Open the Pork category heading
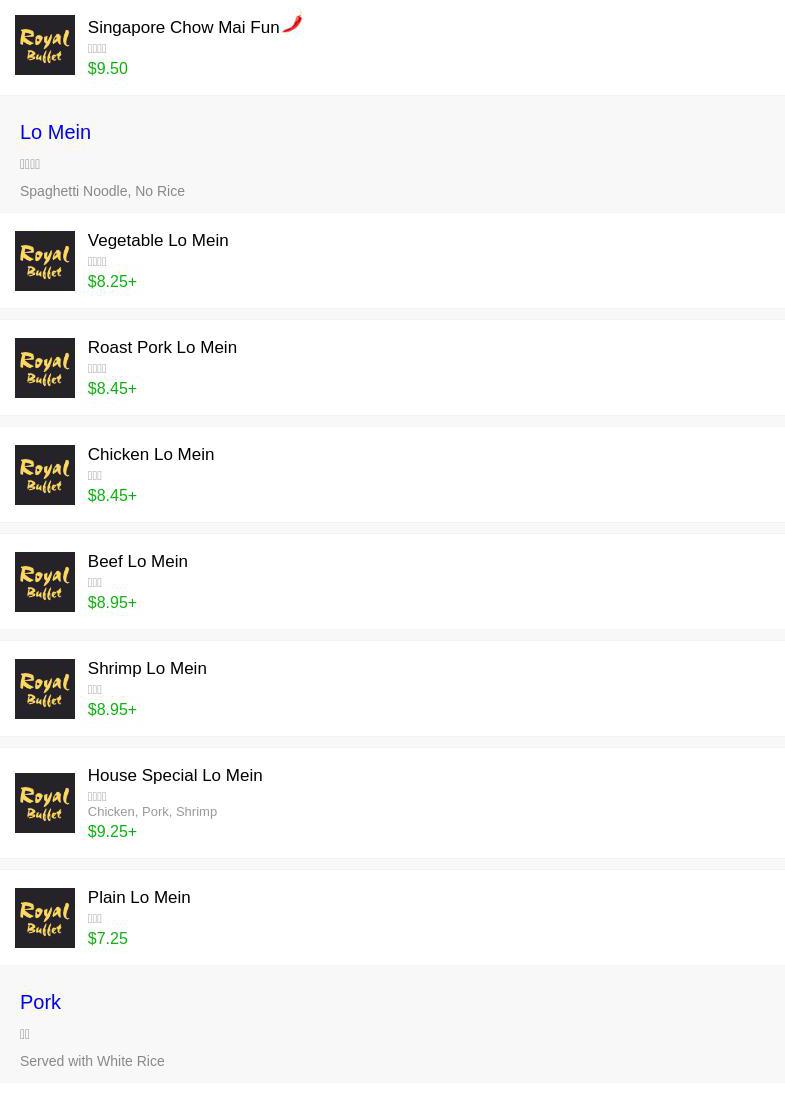 pyautogui.click(x=40, y=1002)
